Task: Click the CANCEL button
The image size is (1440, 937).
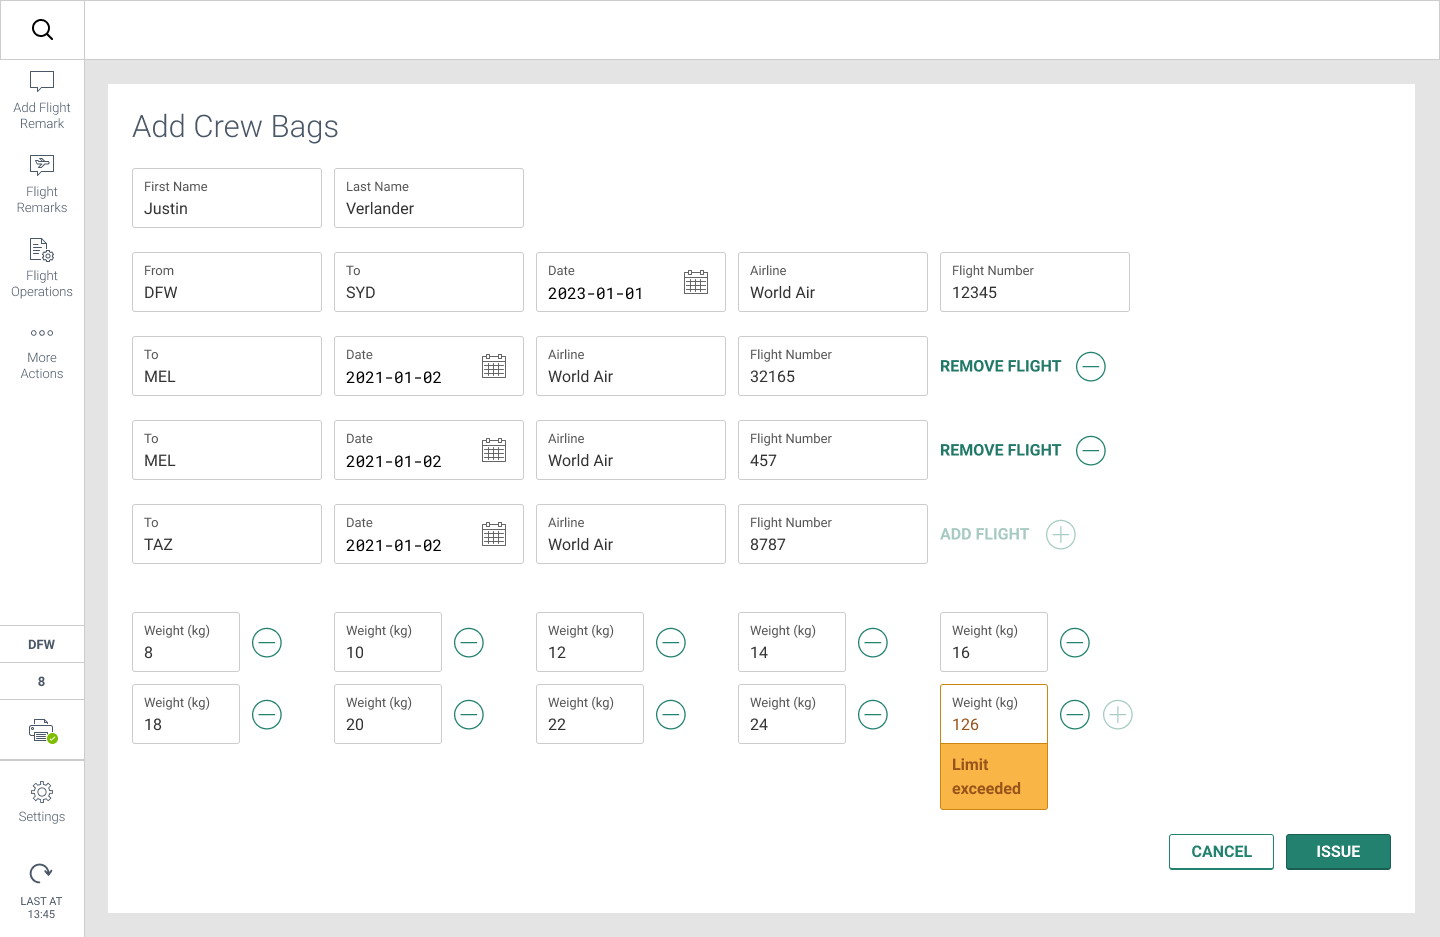Action: click(x=1221, y=852)
